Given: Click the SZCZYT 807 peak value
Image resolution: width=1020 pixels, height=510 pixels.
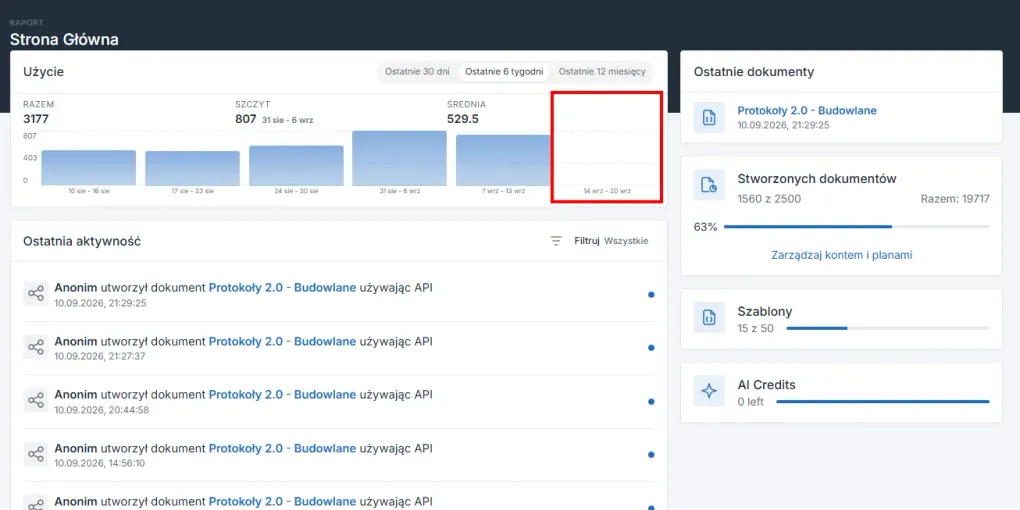Looking at the screenshot, I should [x=245, y=119].
